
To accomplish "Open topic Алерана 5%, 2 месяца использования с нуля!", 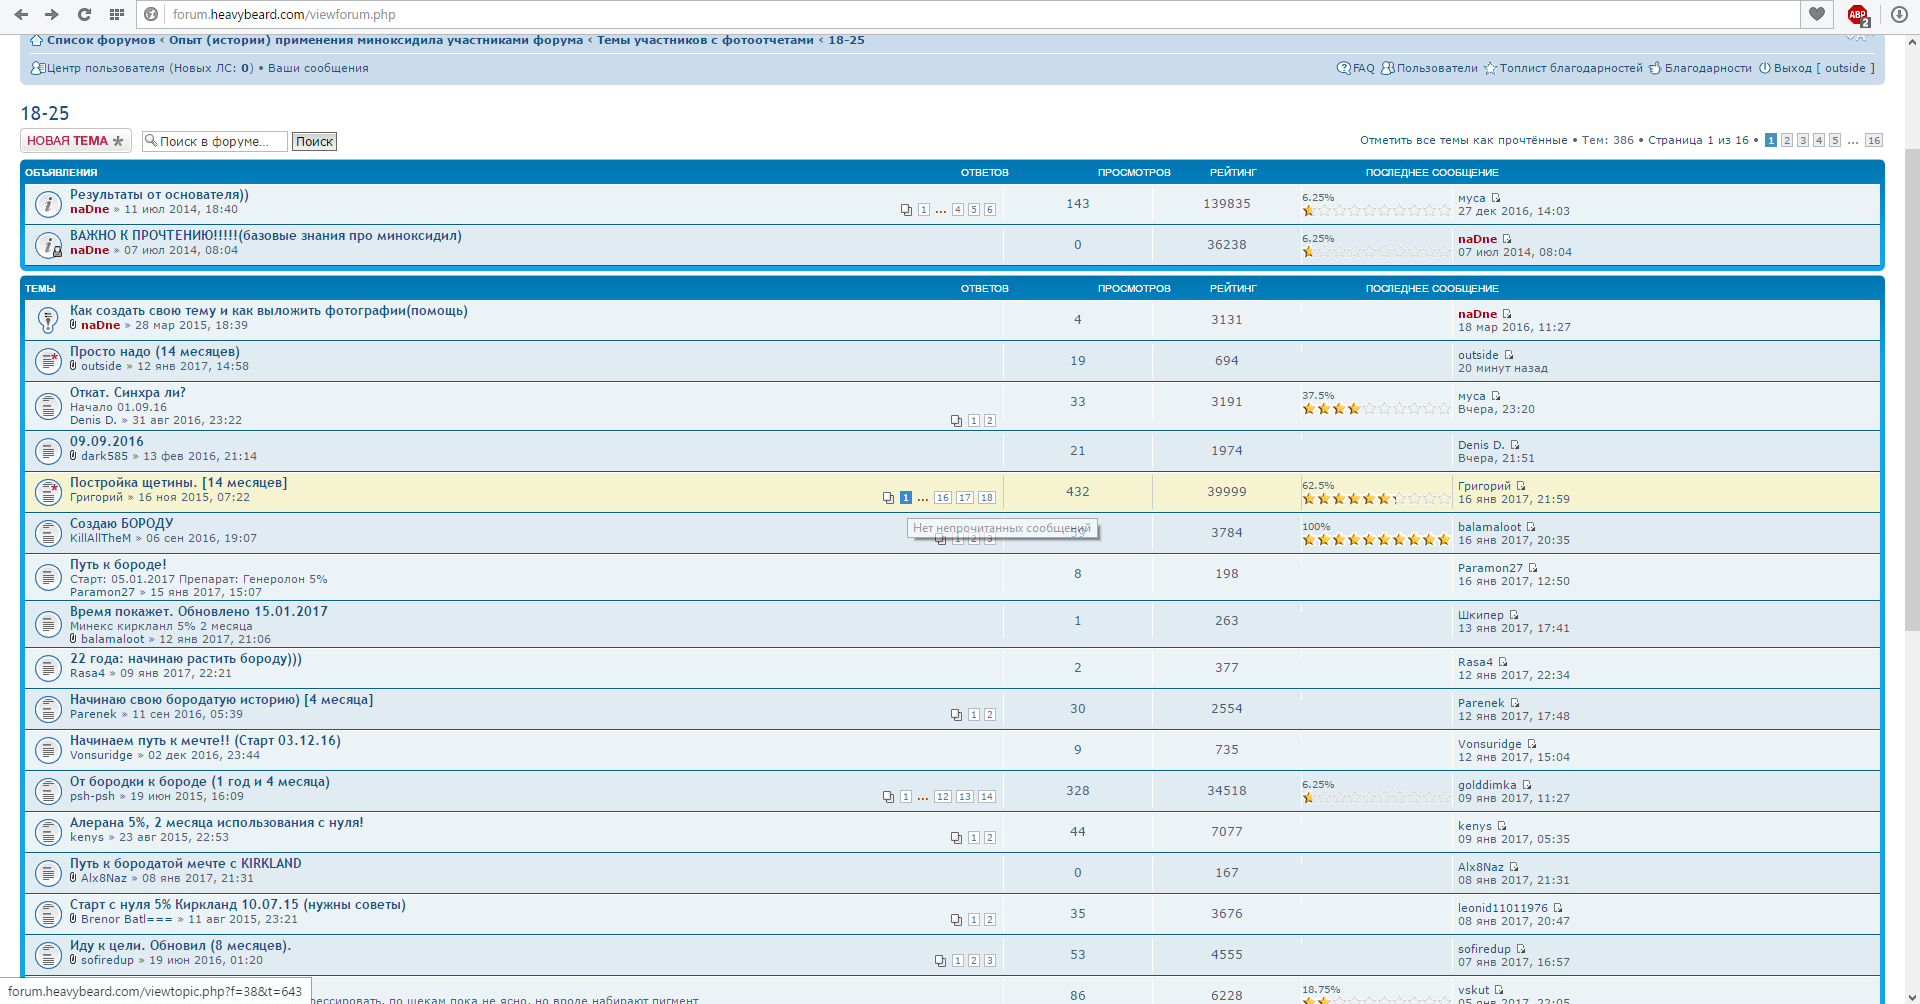I will pos(216,823).
